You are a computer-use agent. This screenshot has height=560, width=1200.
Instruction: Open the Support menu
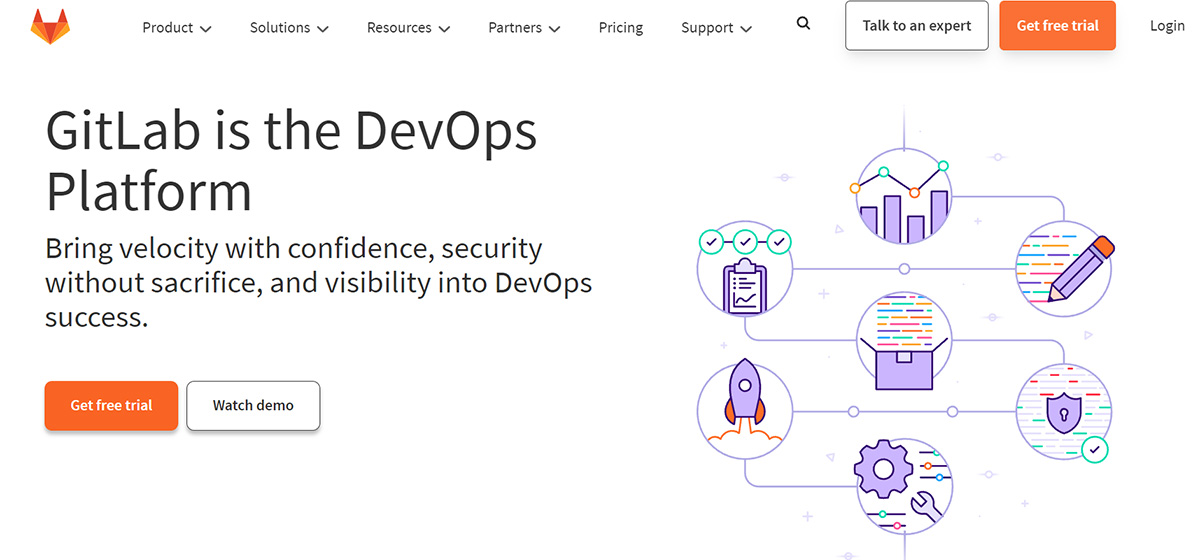pyautogui.click(x=717, y=27)
